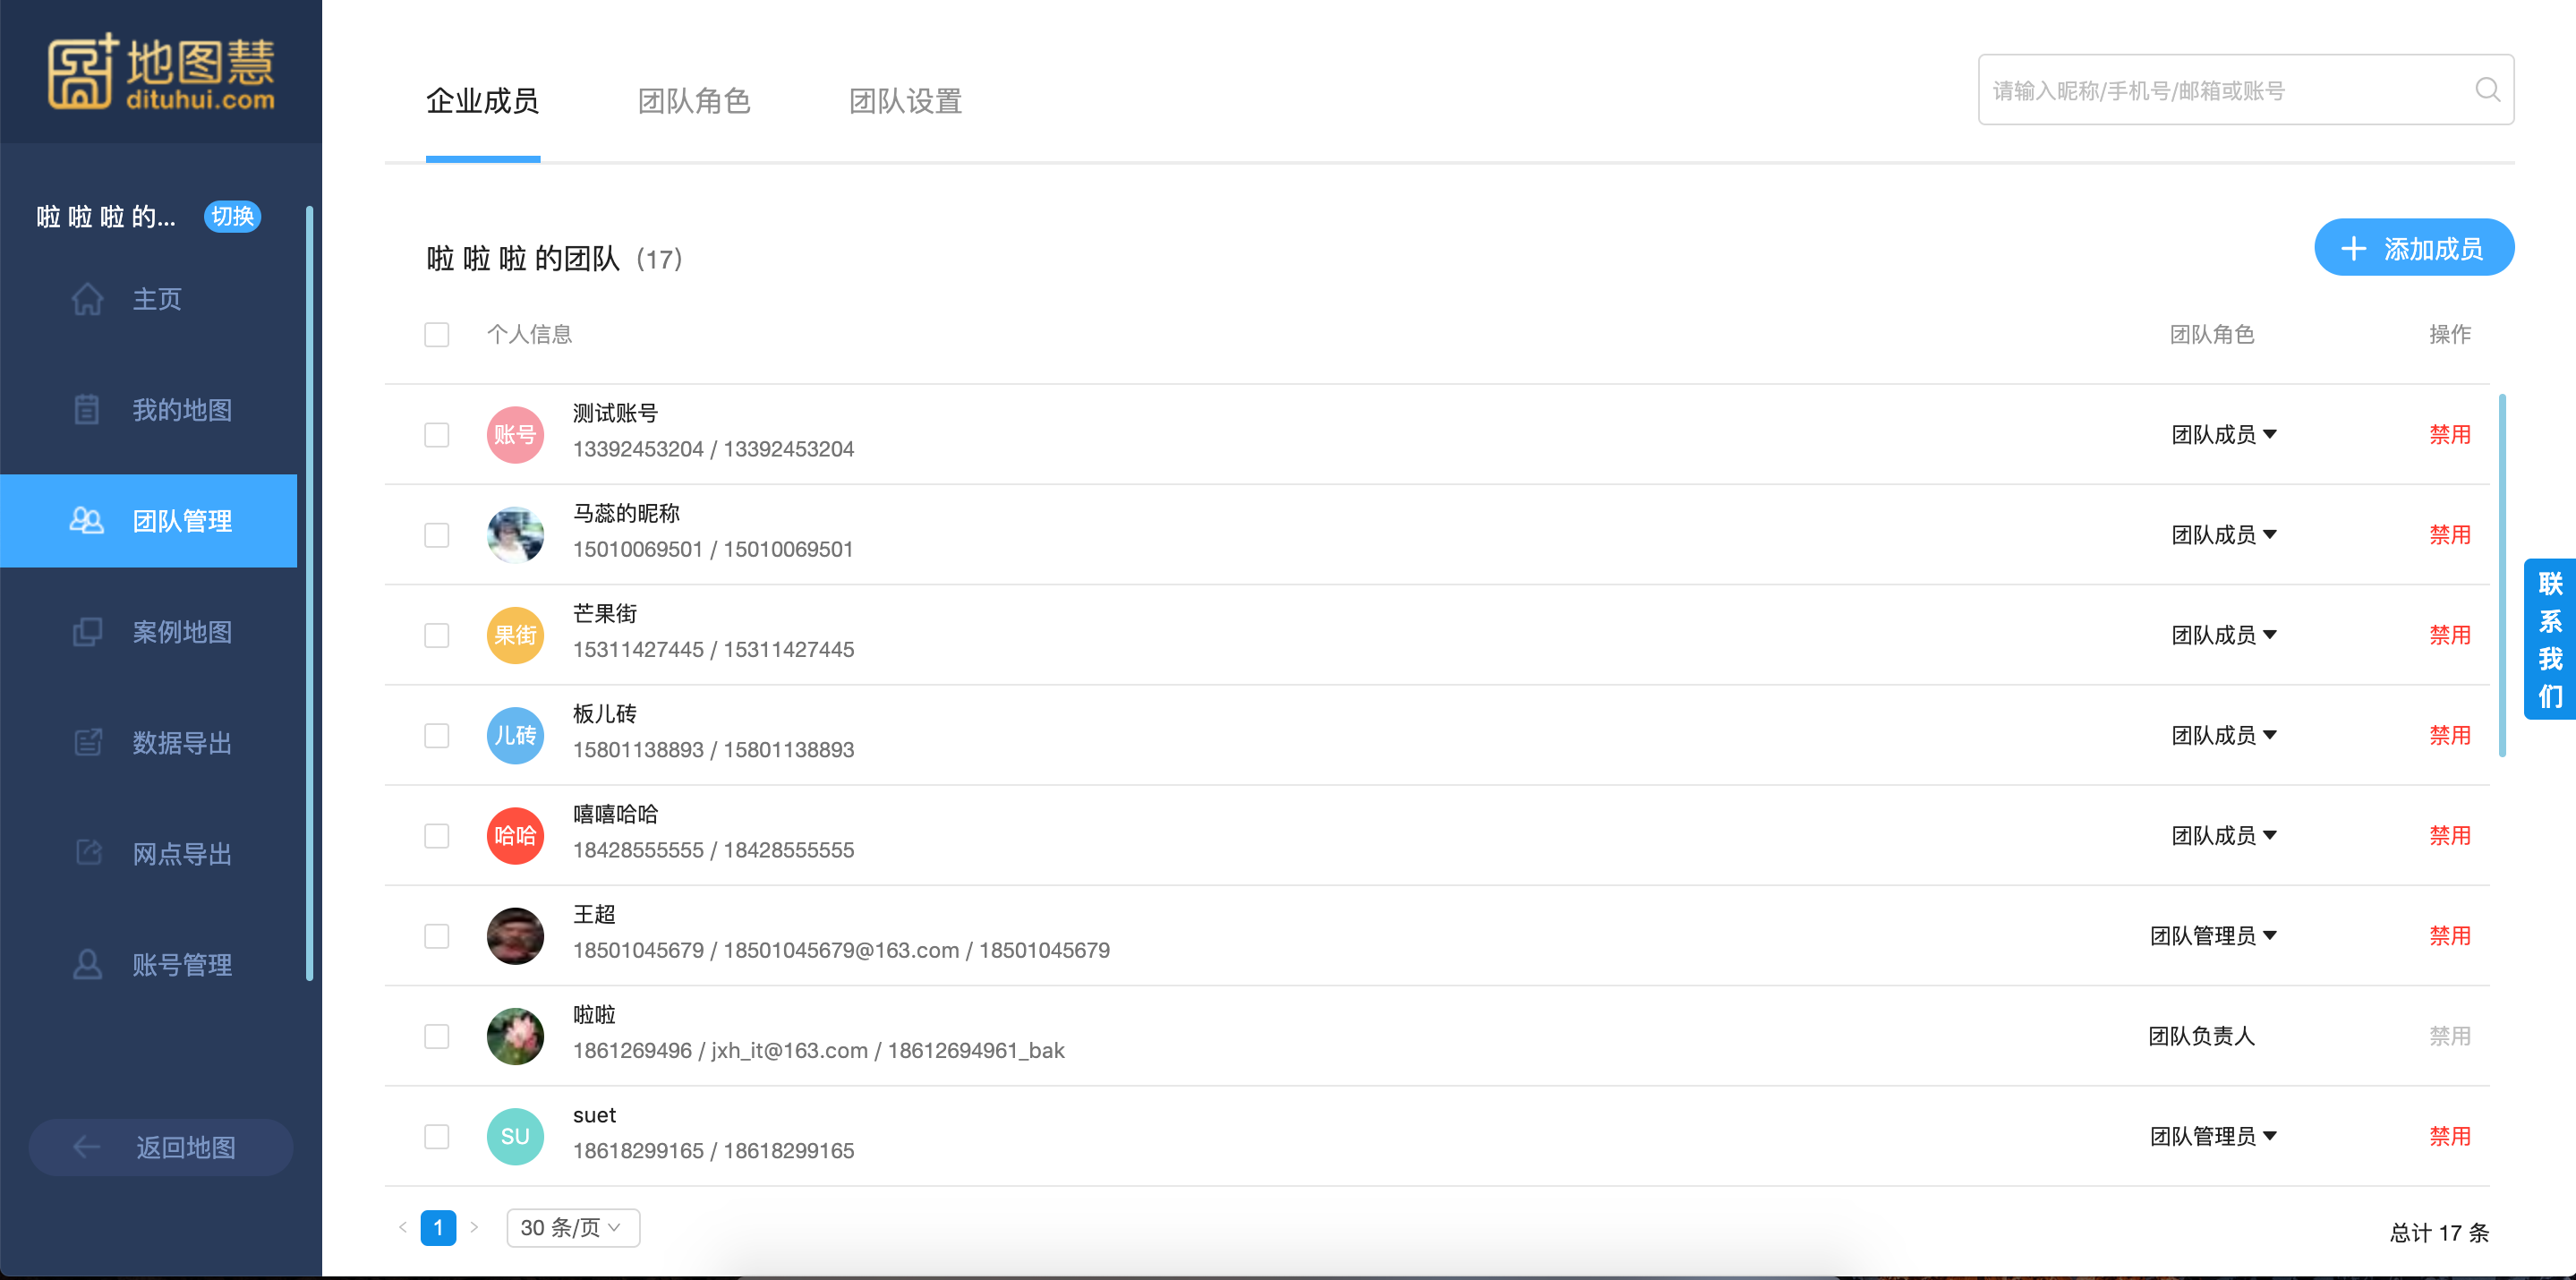Open role dropdown for 芒果街

pyautogui.click(x=2224, y=635)
